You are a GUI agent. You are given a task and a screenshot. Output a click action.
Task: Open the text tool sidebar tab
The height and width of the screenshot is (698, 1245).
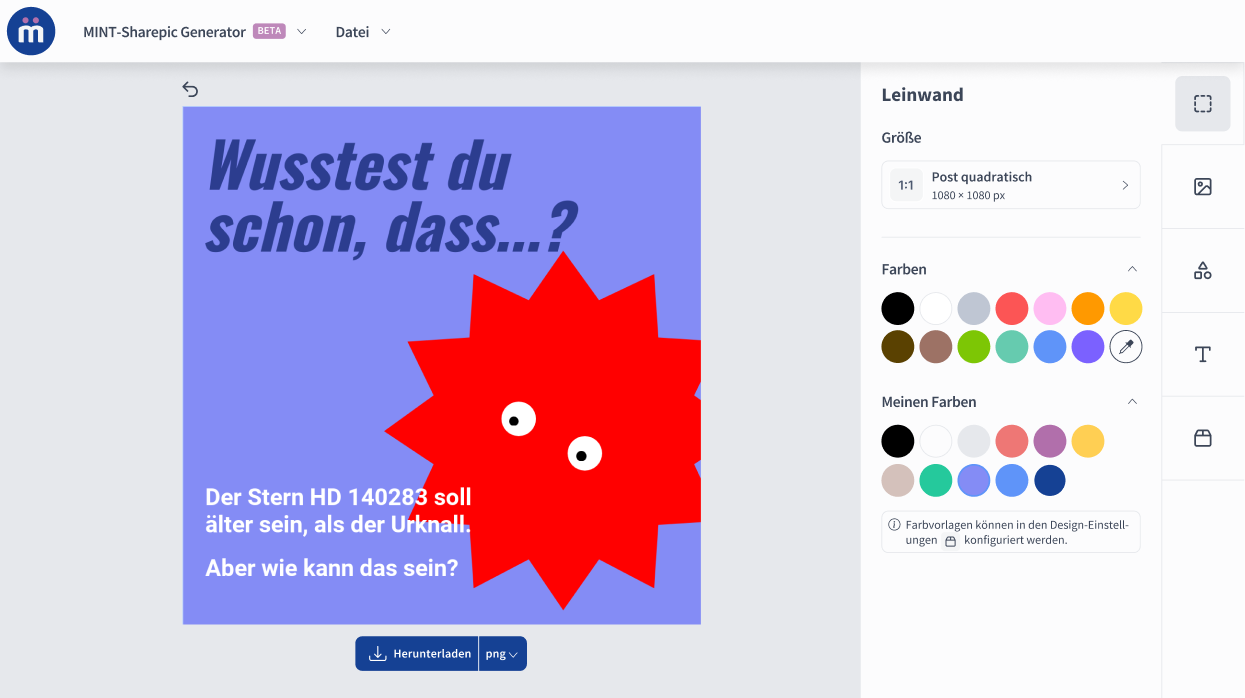click(1202, 354)
